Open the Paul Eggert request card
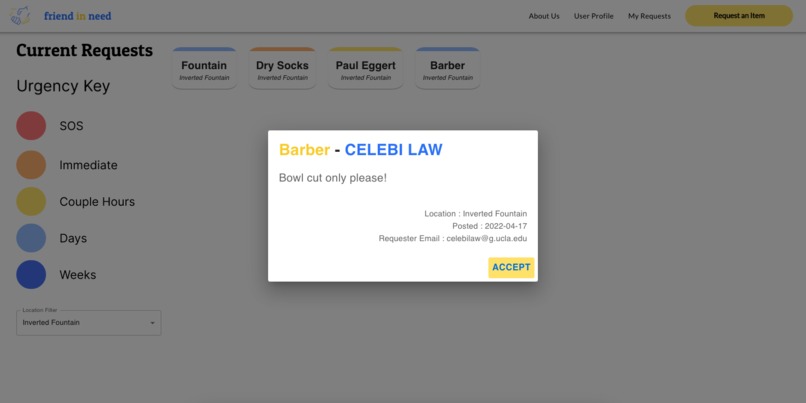 (x=365, y=68)
